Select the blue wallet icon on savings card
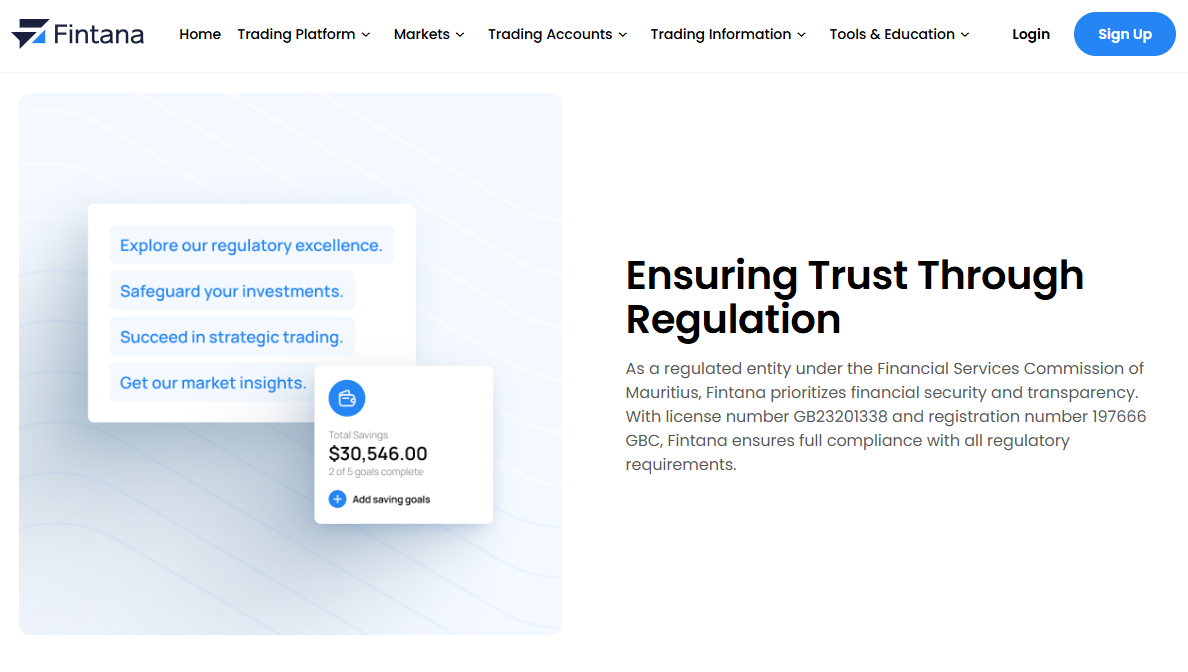This screenshot has width=1188, height=672. point(347,398)
